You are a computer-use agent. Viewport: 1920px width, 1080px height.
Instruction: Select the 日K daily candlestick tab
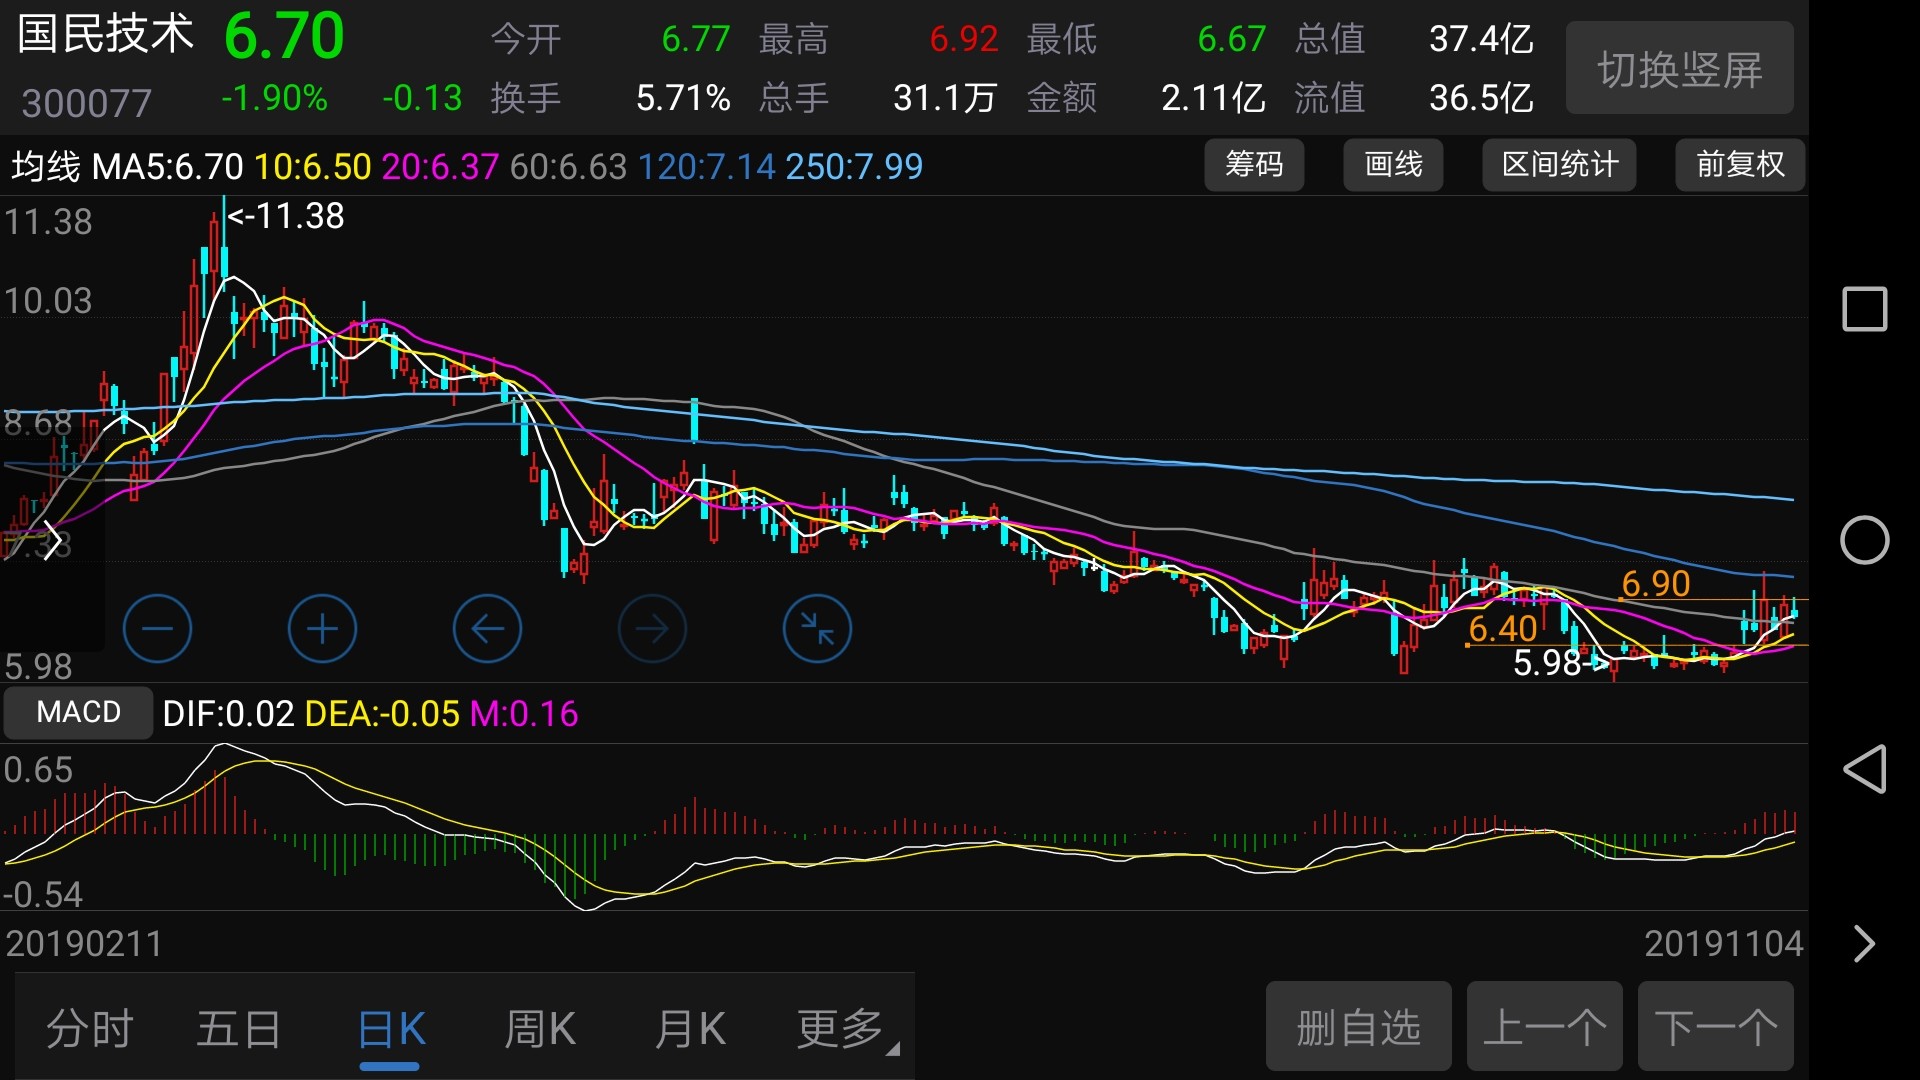coord(391,1028)
